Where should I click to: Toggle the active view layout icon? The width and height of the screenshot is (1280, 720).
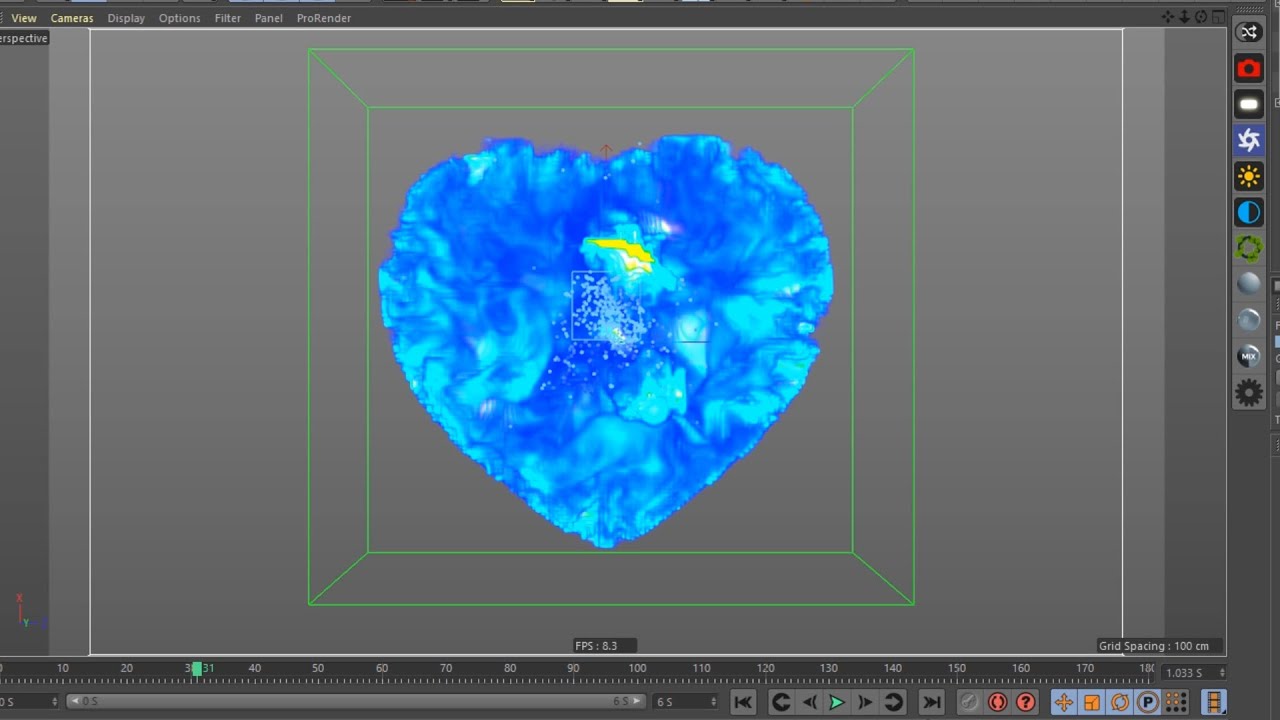coord(1218,17)
